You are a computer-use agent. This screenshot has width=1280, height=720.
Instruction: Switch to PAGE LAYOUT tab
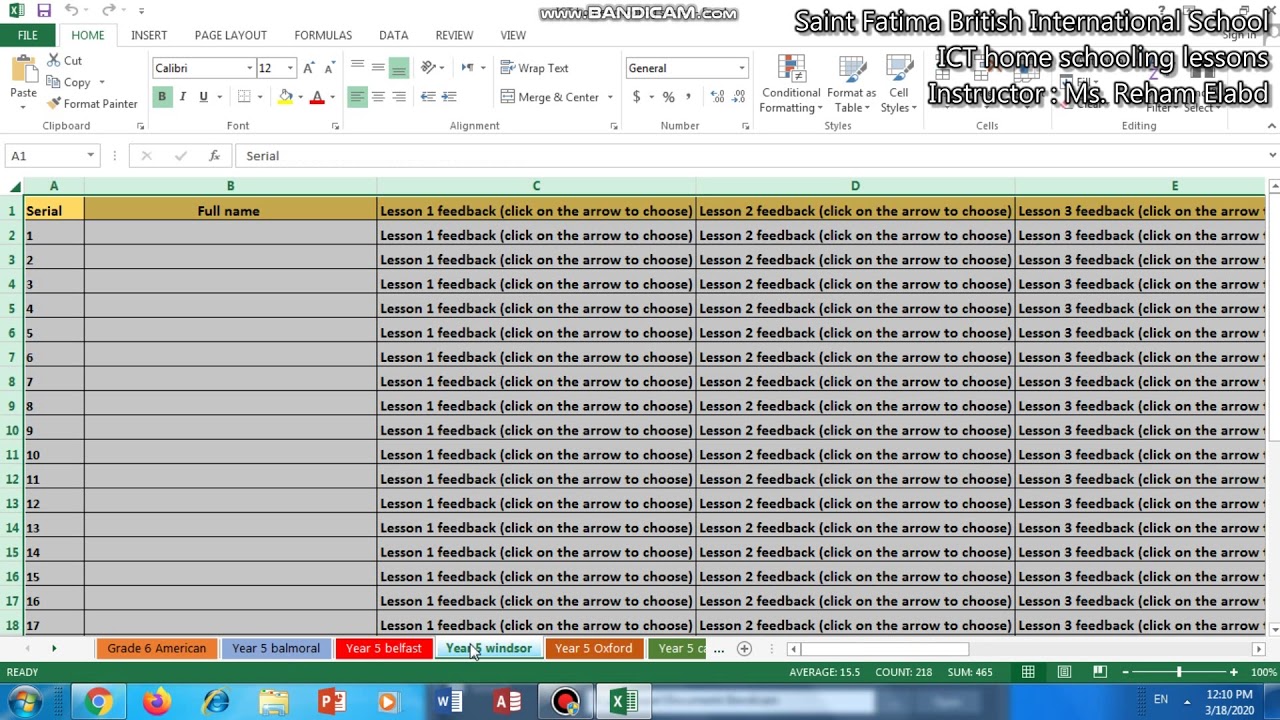tap(231, 35)
